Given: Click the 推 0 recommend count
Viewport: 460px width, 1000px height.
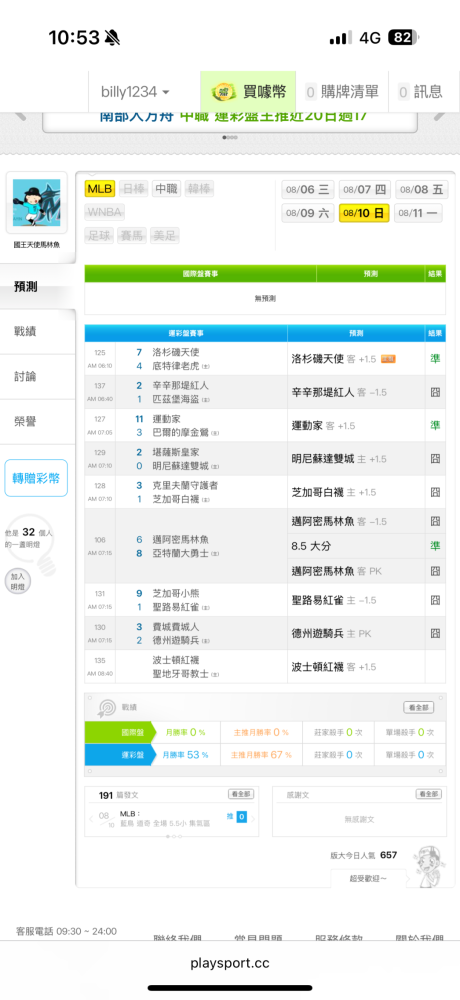Looking at the screenshot, I should pyautogui.click(x=237, y=816).
